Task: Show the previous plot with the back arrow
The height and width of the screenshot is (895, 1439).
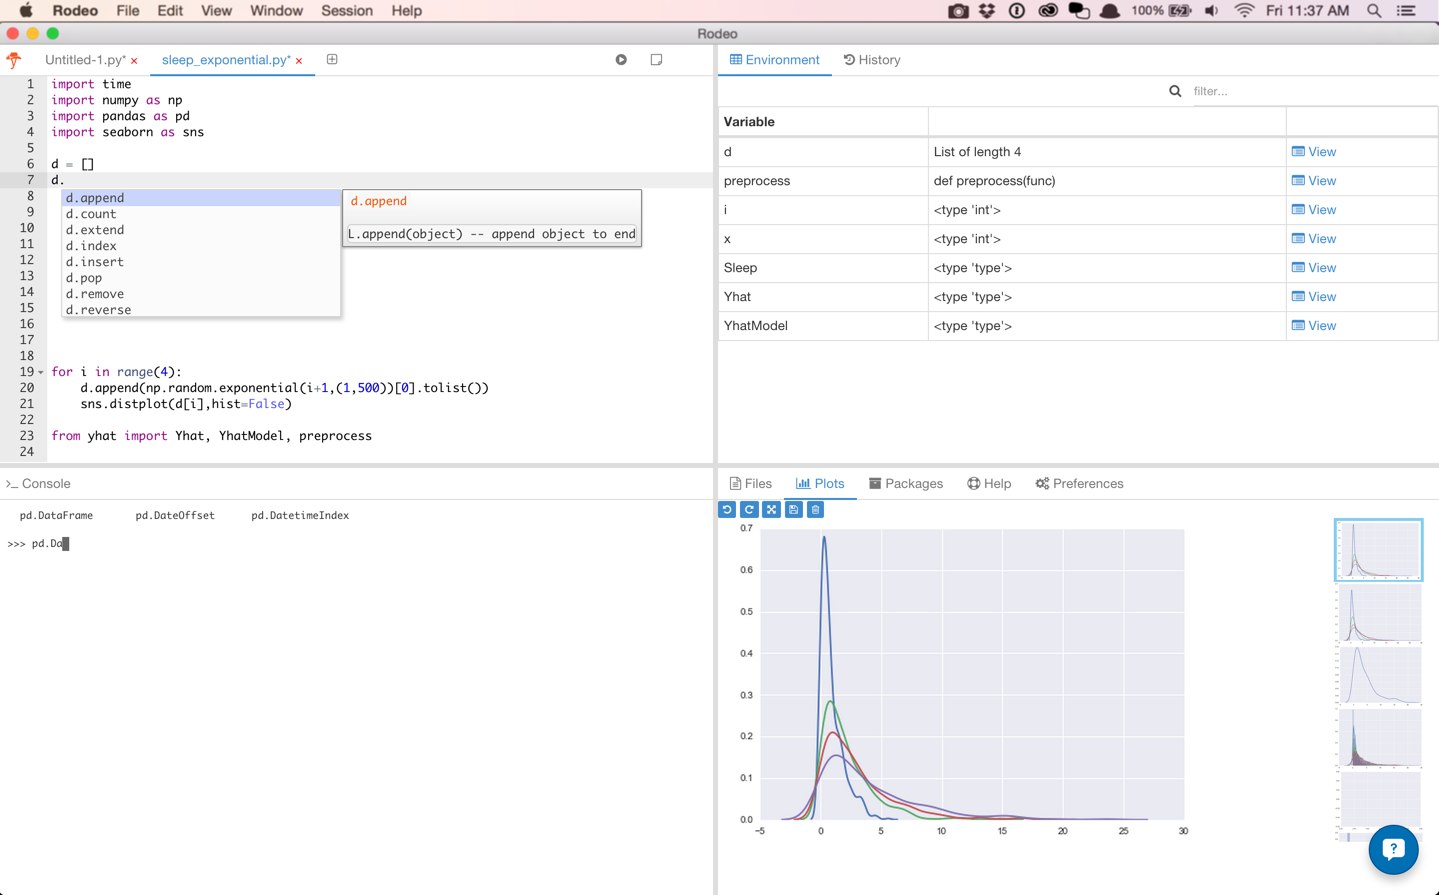Action: [x=727, y=509]
